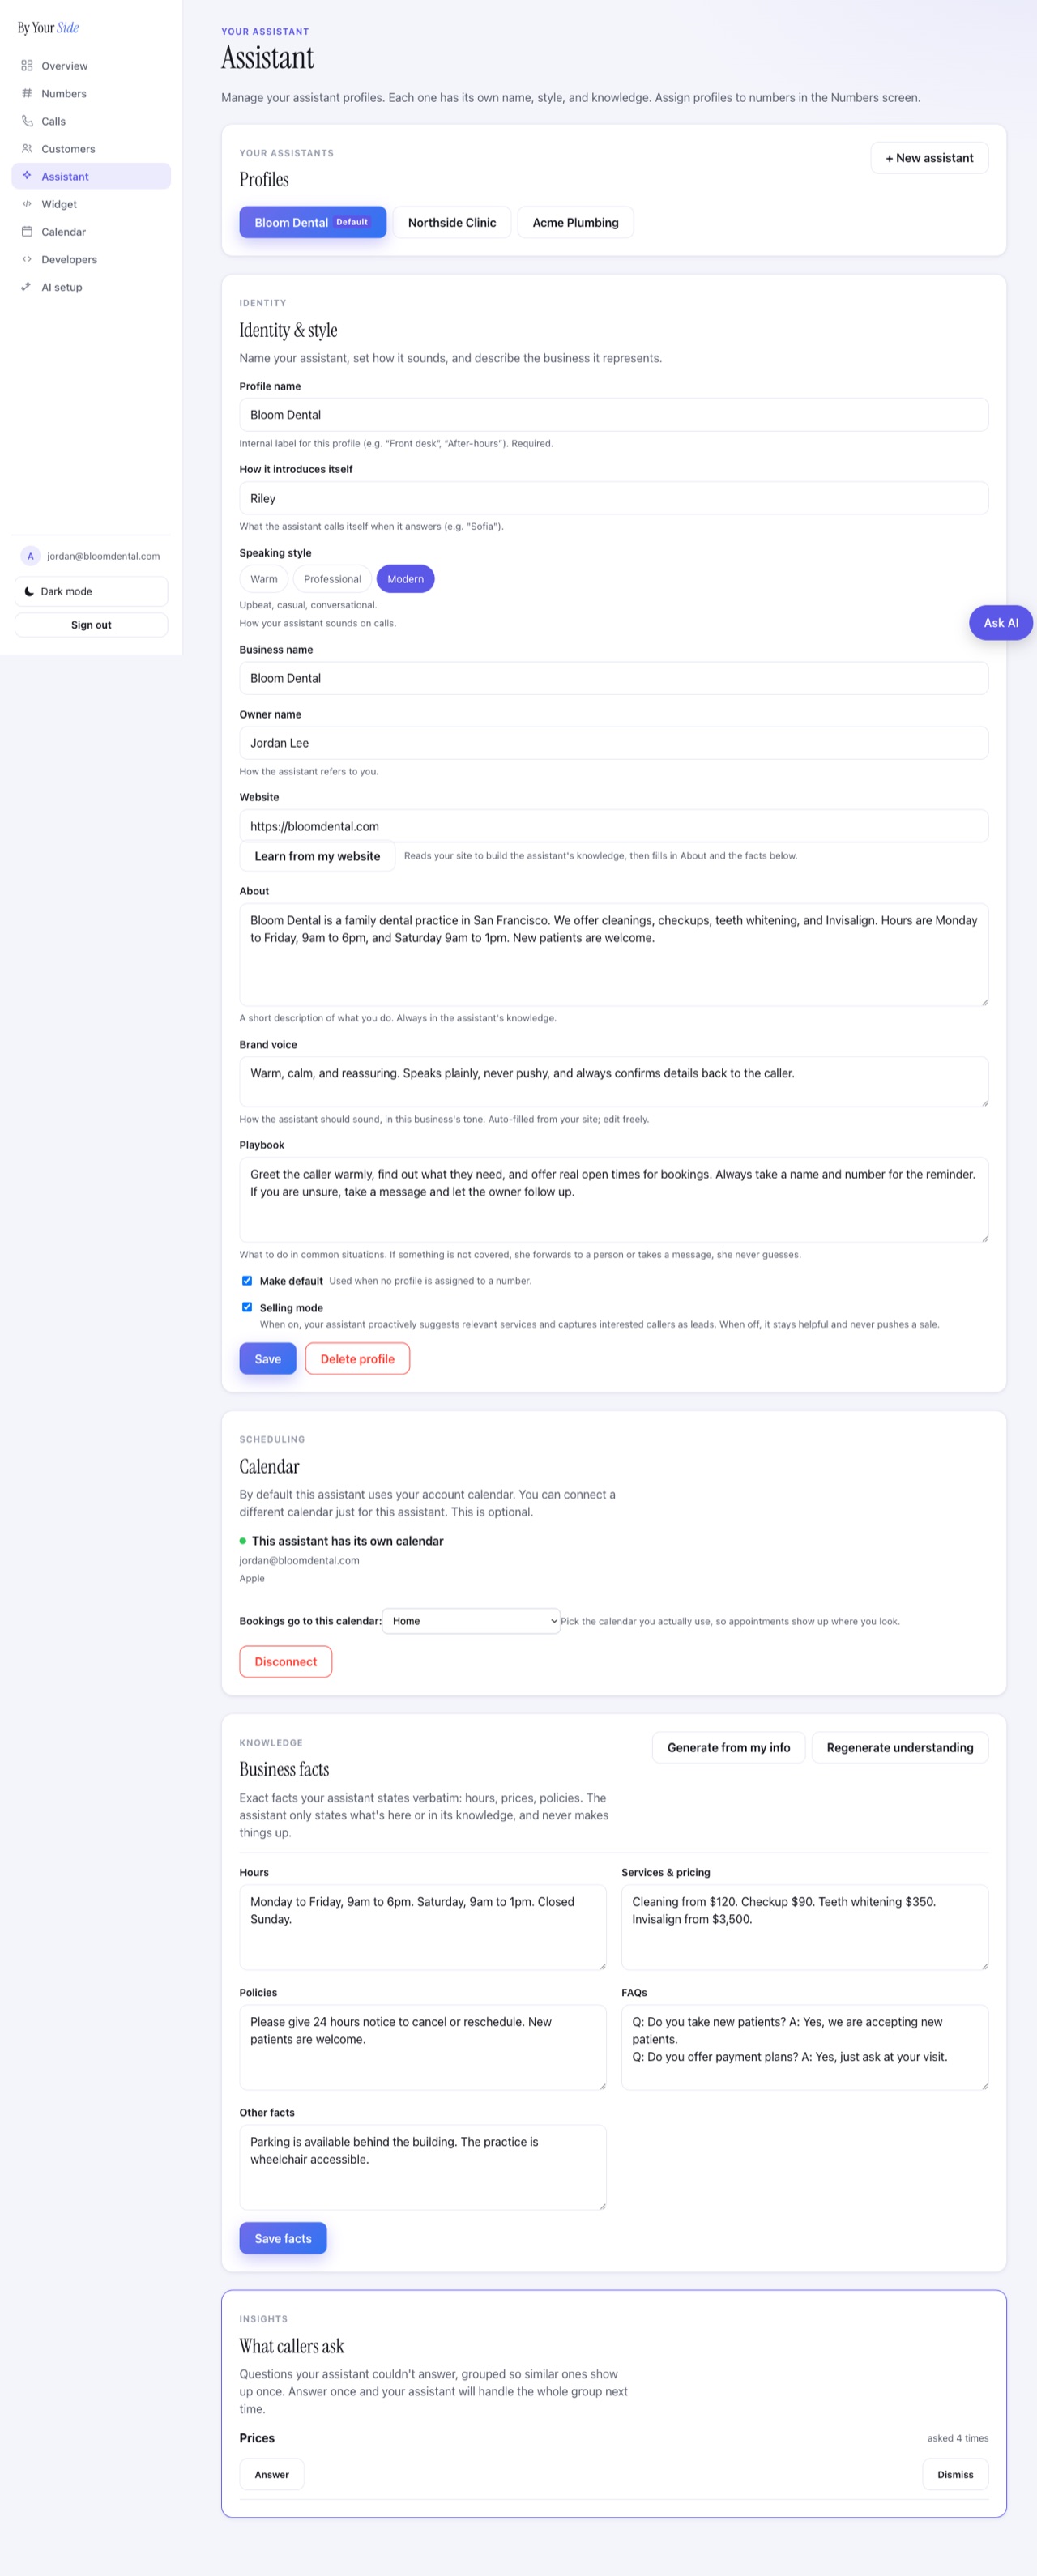Switch to the Acme Plumbing profile
1037x2576 pixels.
pos(576,222)
